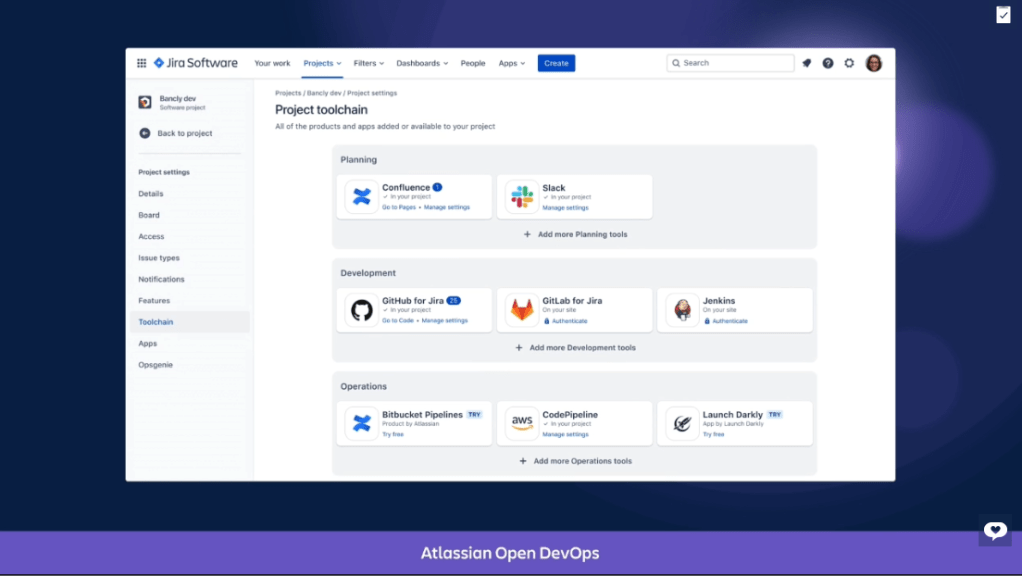Expand the Dashboards dropdown menu

click(422, 63)
